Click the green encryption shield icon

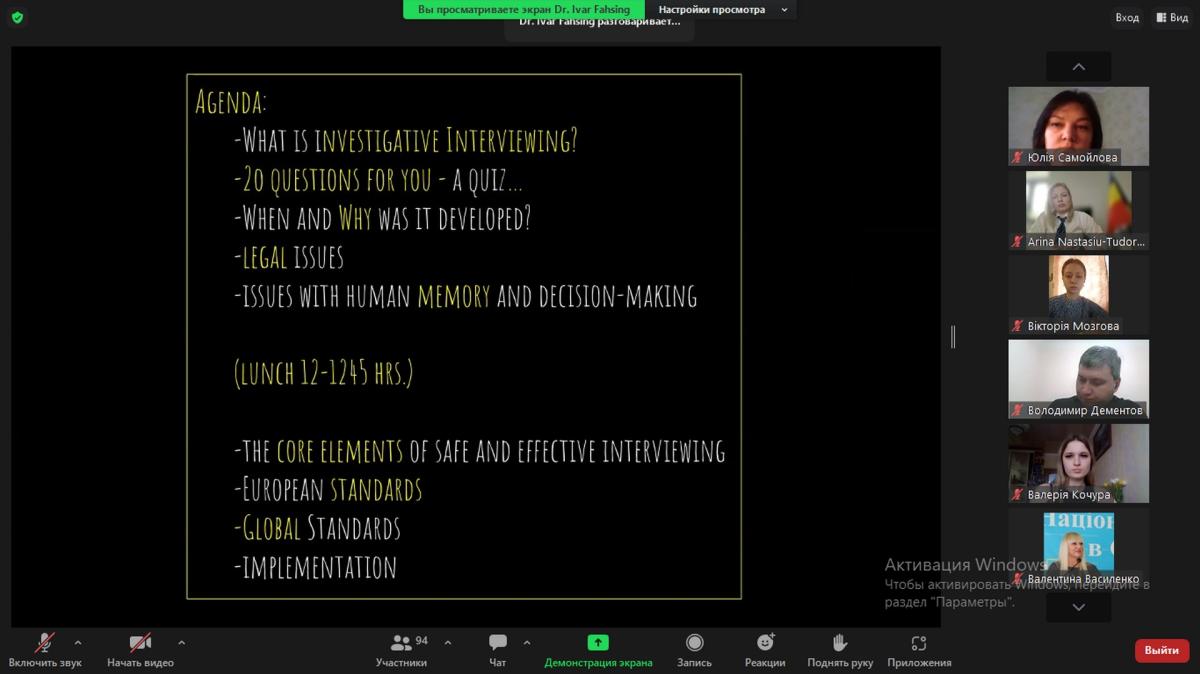click(17, 17)
